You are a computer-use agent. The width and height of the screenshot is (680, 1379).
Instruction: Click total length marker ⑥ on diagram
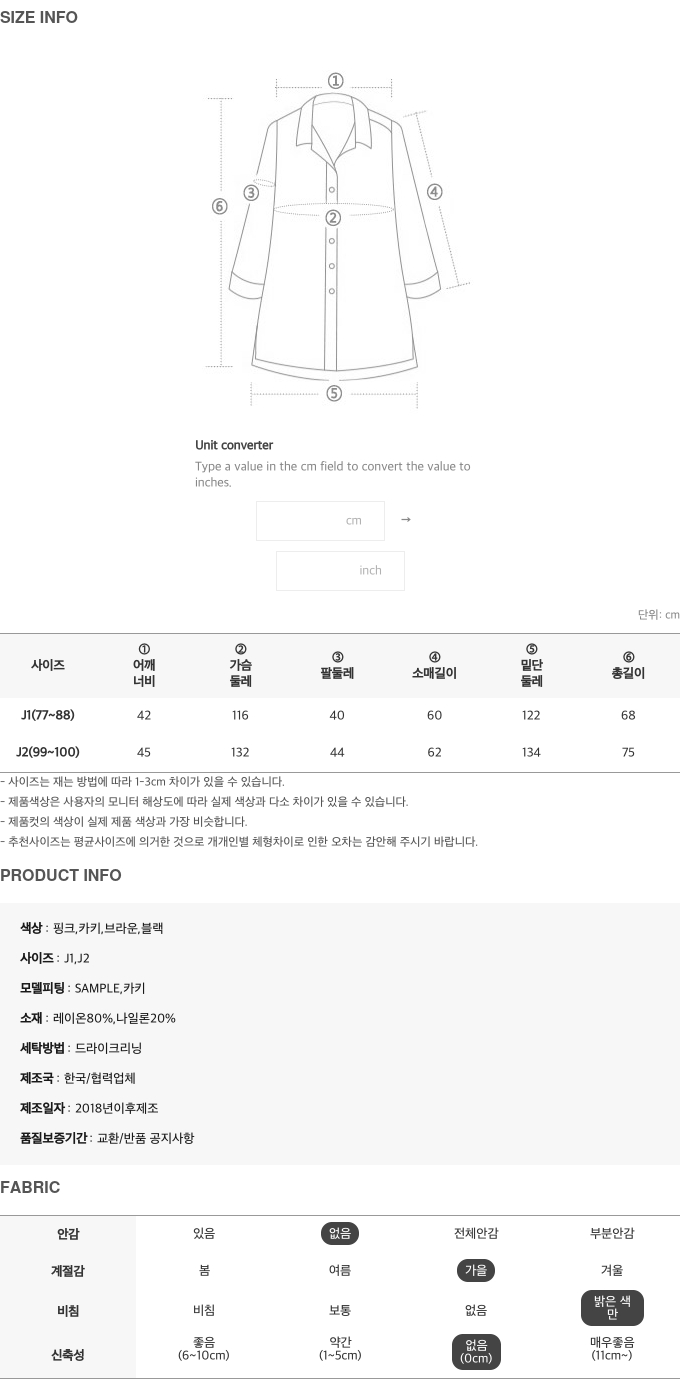(x=220, y=207)
